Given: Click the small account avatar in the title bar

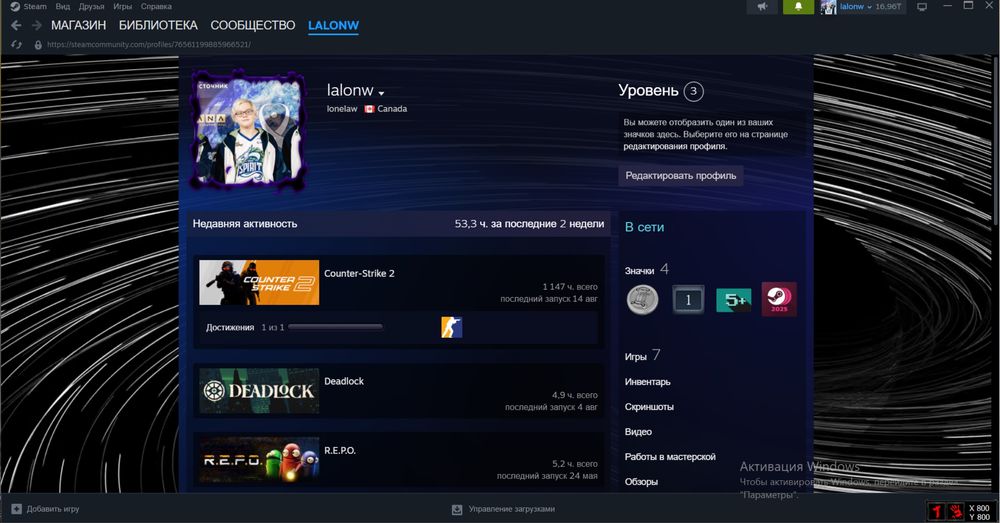Looking at the screenshot, I should [828, 6].
